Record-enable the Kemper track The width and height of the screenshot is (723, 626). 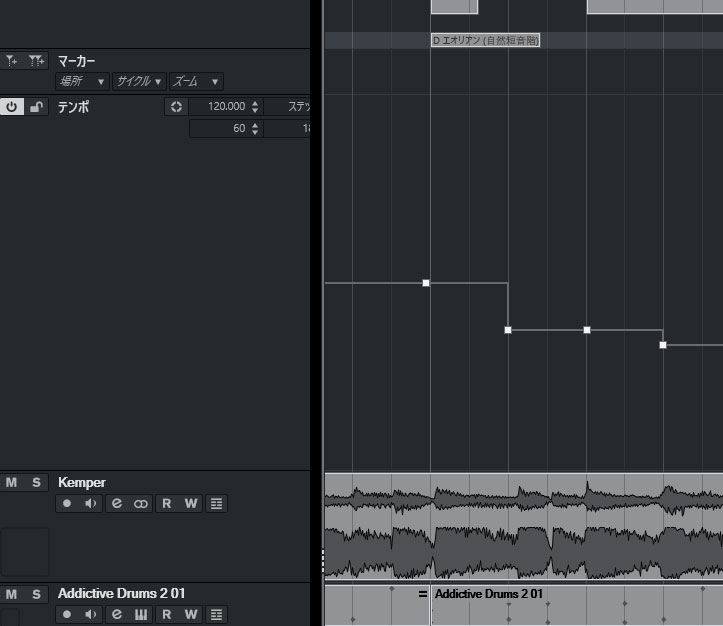pos(67,504)
